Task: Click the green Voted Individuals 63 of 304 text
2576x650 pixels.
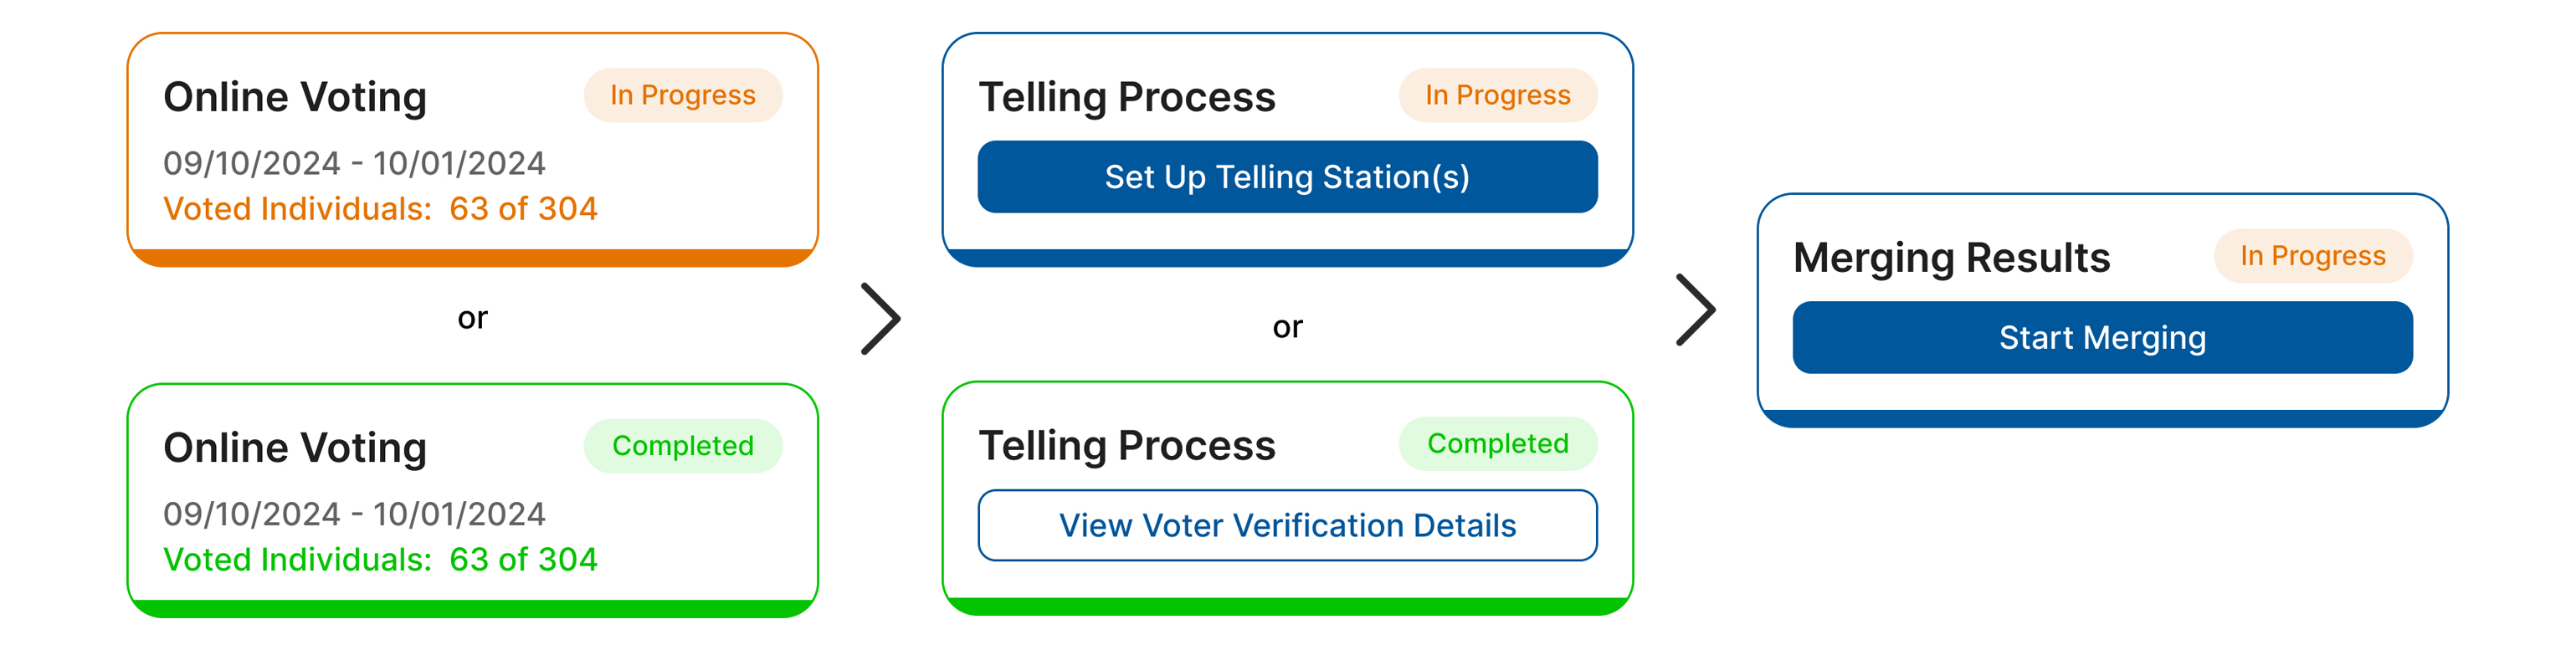Action: tap(380, 560)
